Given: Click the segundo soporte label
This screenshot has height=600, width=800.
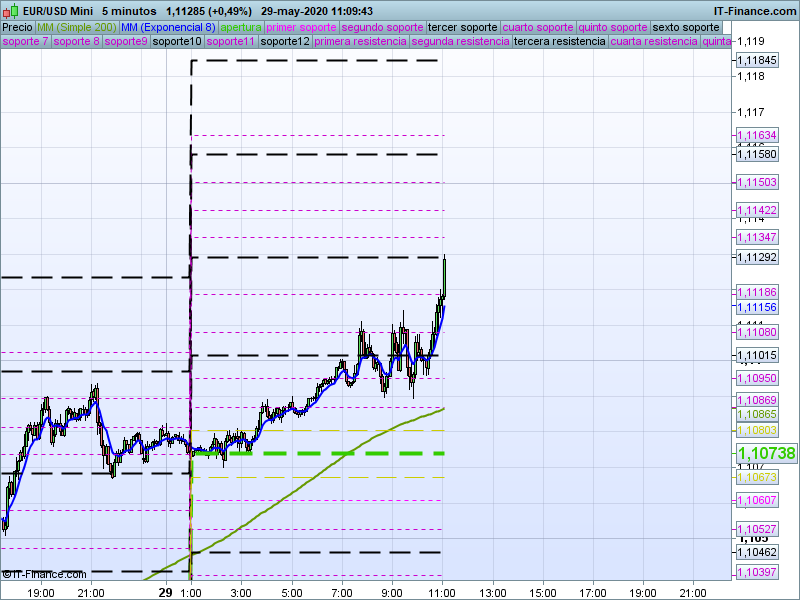Looking at the screenshot, I should tap(382, 28).
